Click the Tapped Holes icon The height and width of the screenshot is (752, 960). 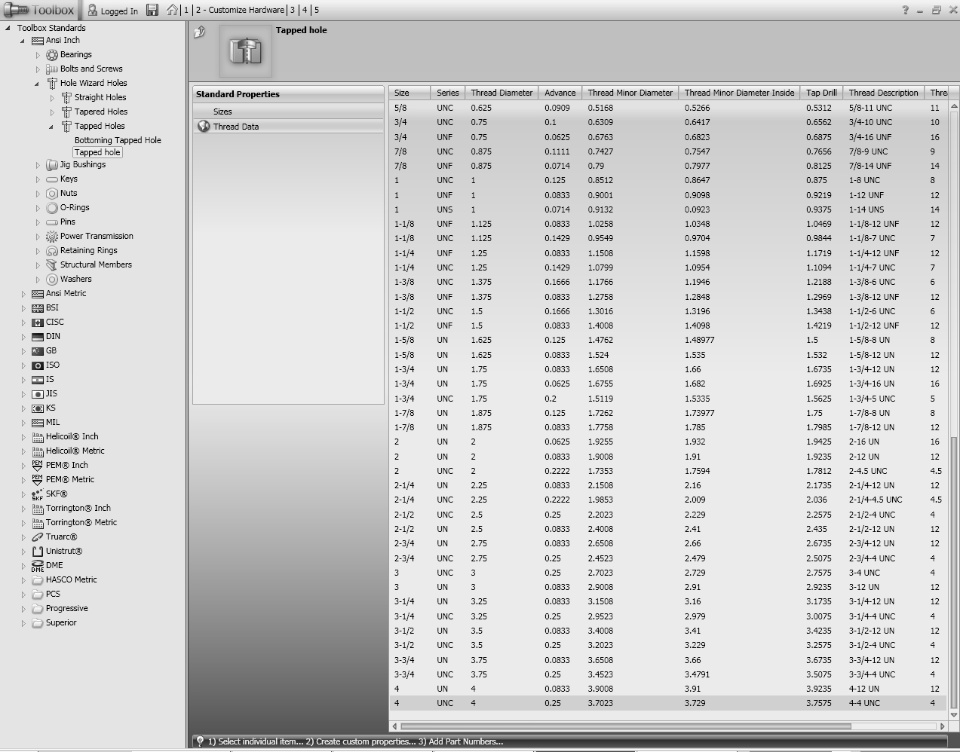click(x=67, y=126)
